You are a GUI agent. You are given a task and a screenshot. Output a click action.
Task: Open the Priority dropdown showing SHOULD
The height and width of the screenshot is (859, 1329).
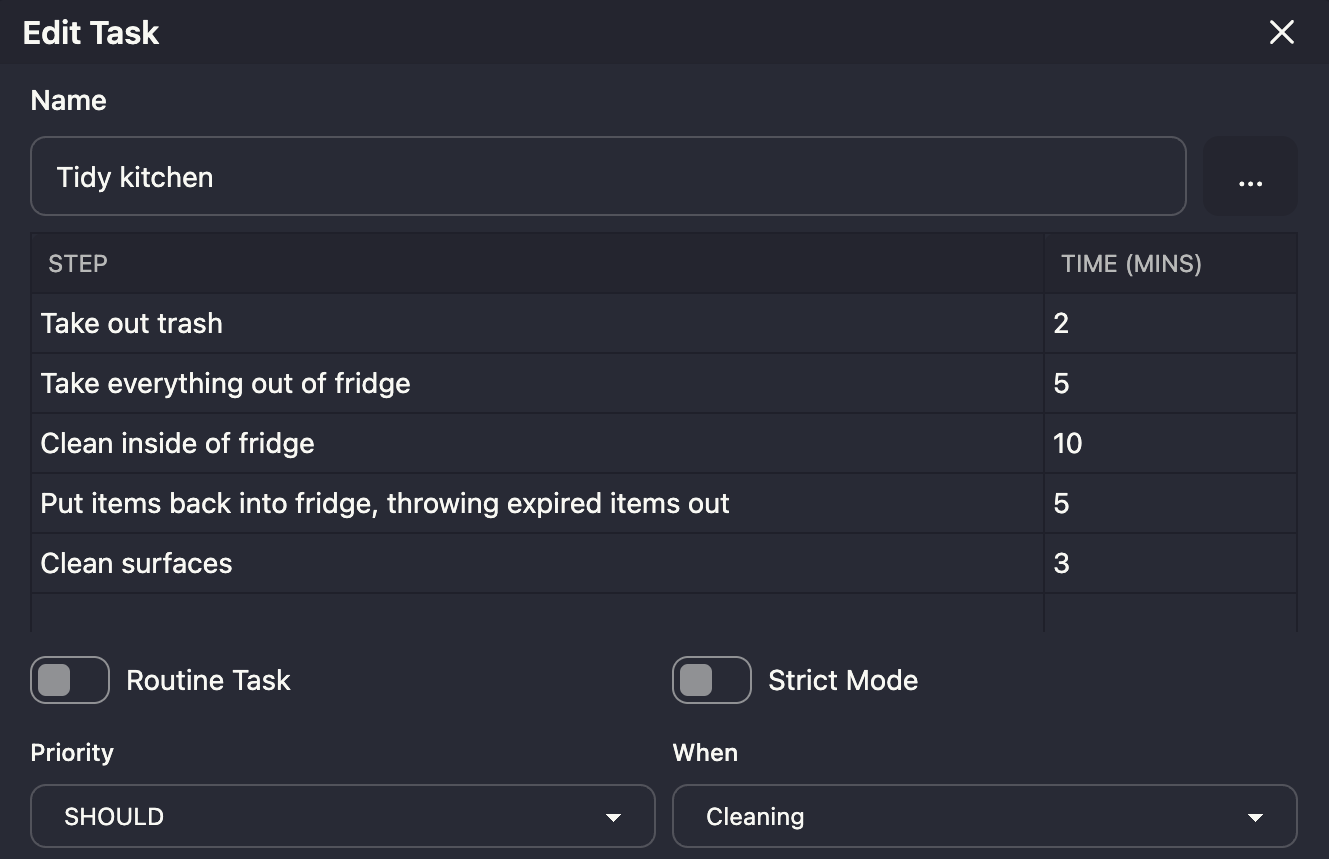[342, 816]
